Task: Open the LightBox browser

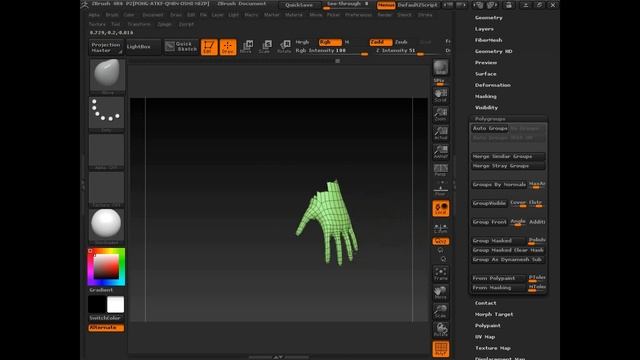Action: [143, 47]
